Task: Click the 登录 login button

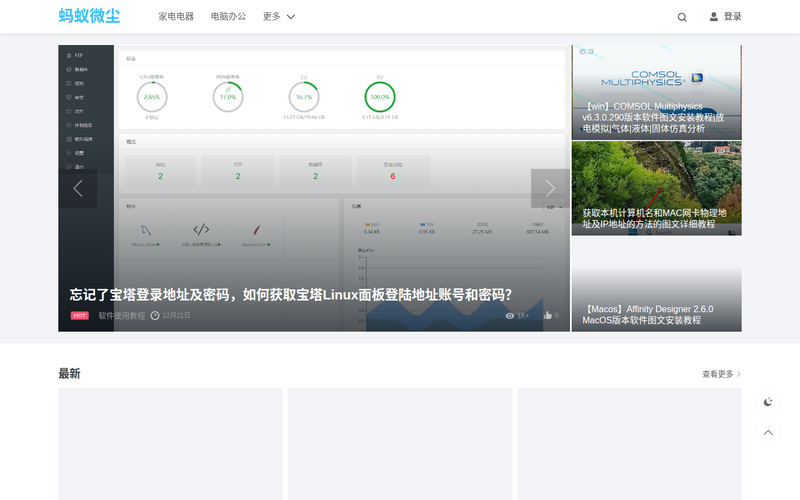Action: (x=725, y=17)
